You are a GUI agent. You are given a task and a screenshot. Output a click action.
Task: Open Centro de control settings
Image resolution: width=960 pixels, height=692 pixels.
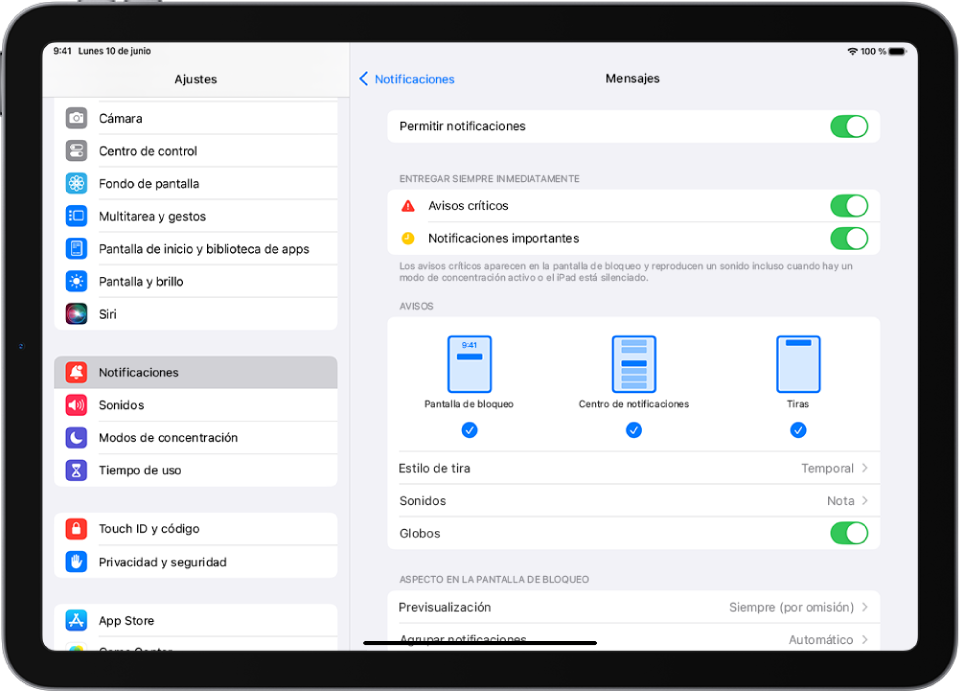click(x=196, y=151)
